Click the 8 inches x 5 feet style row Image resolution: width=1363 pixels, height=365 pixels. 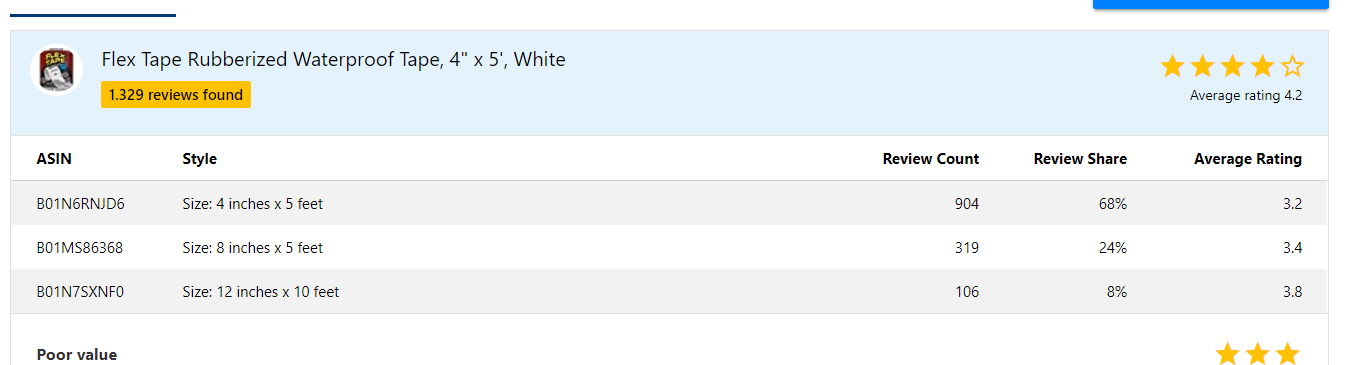[x=669, y=248]
